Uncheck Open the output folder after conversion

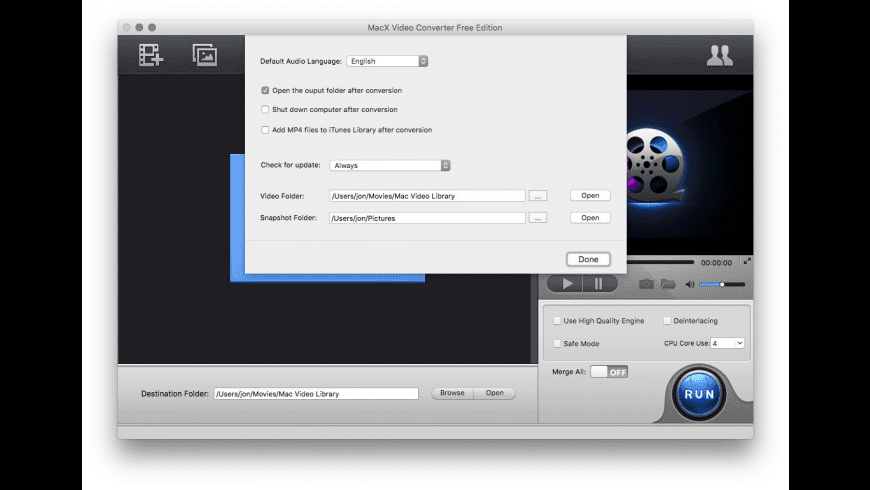tap(265, 90)
